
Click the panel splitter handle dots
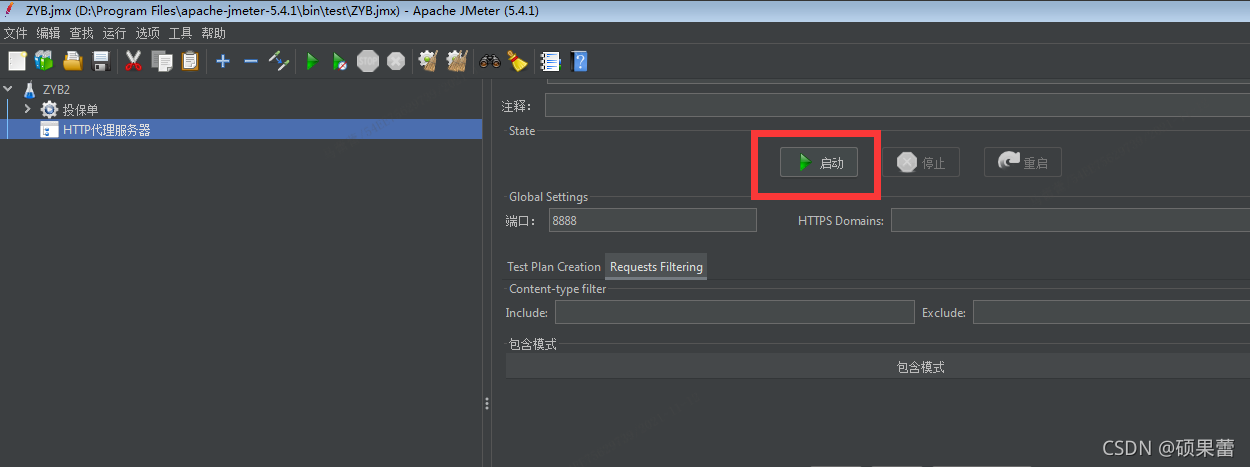pos(487,403)
